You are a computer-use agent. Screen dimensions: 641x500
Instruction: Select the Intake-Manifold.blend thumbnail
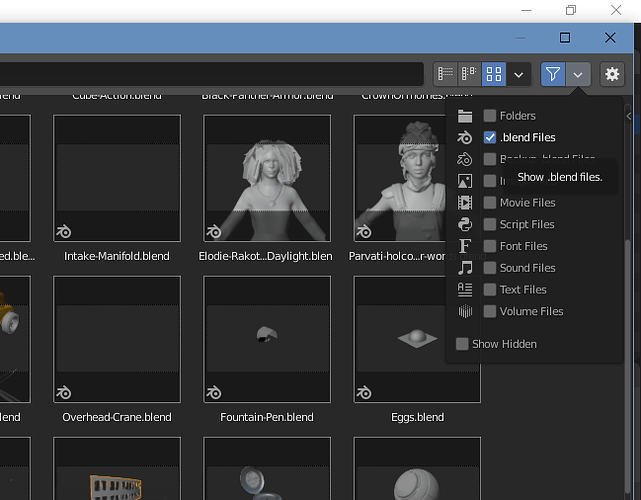pyautogui.click(x=117, y=178)
